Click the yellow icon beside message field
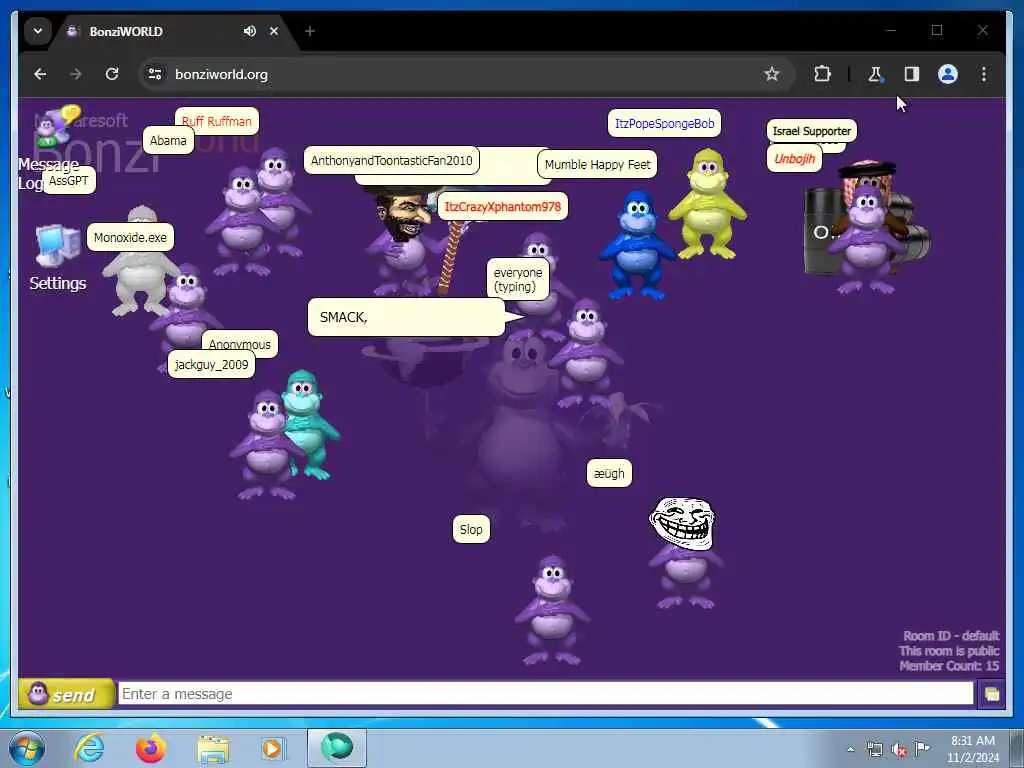Screen dimensions: 1024x768 (991, 694)
